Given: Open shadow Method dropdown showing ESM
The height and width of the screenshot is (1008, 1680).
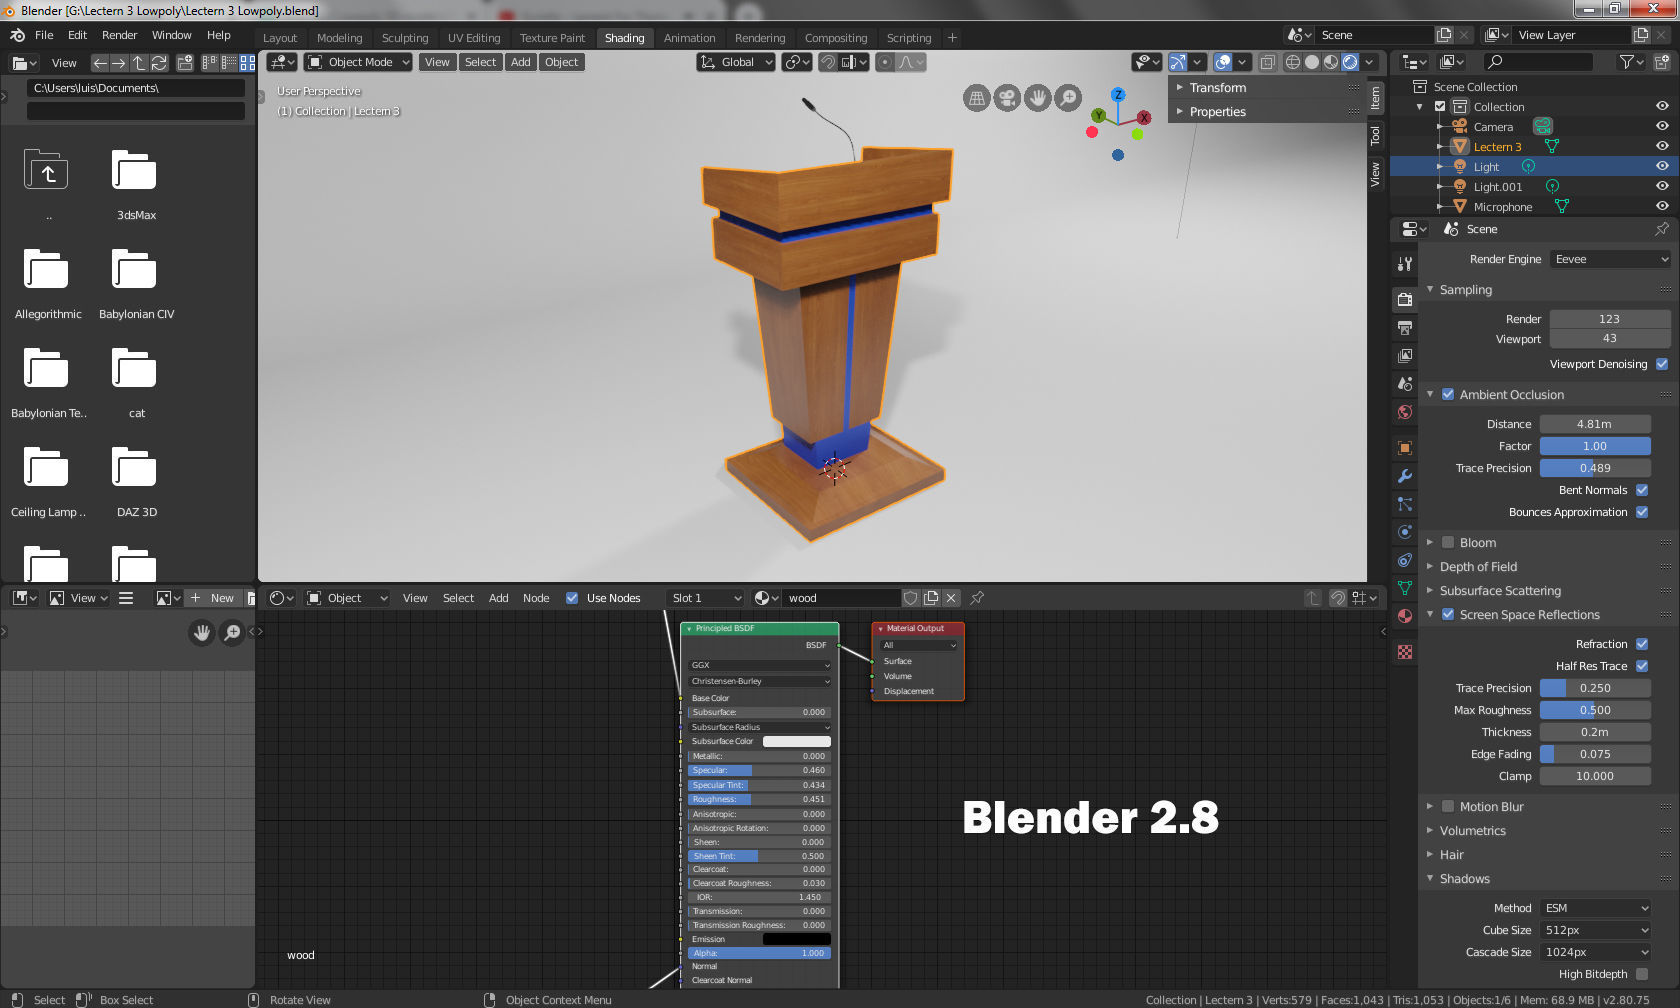Looking at the screenshot, I should pos(1595,908).
